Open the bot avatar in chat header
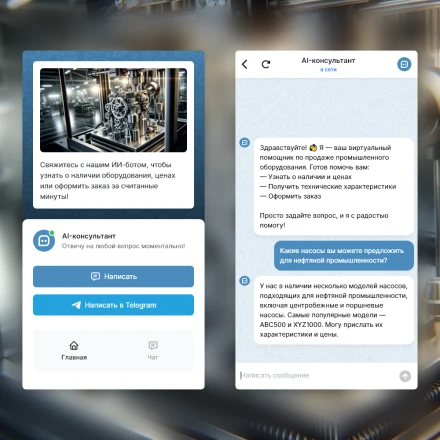440x440 pixels. 404,64
